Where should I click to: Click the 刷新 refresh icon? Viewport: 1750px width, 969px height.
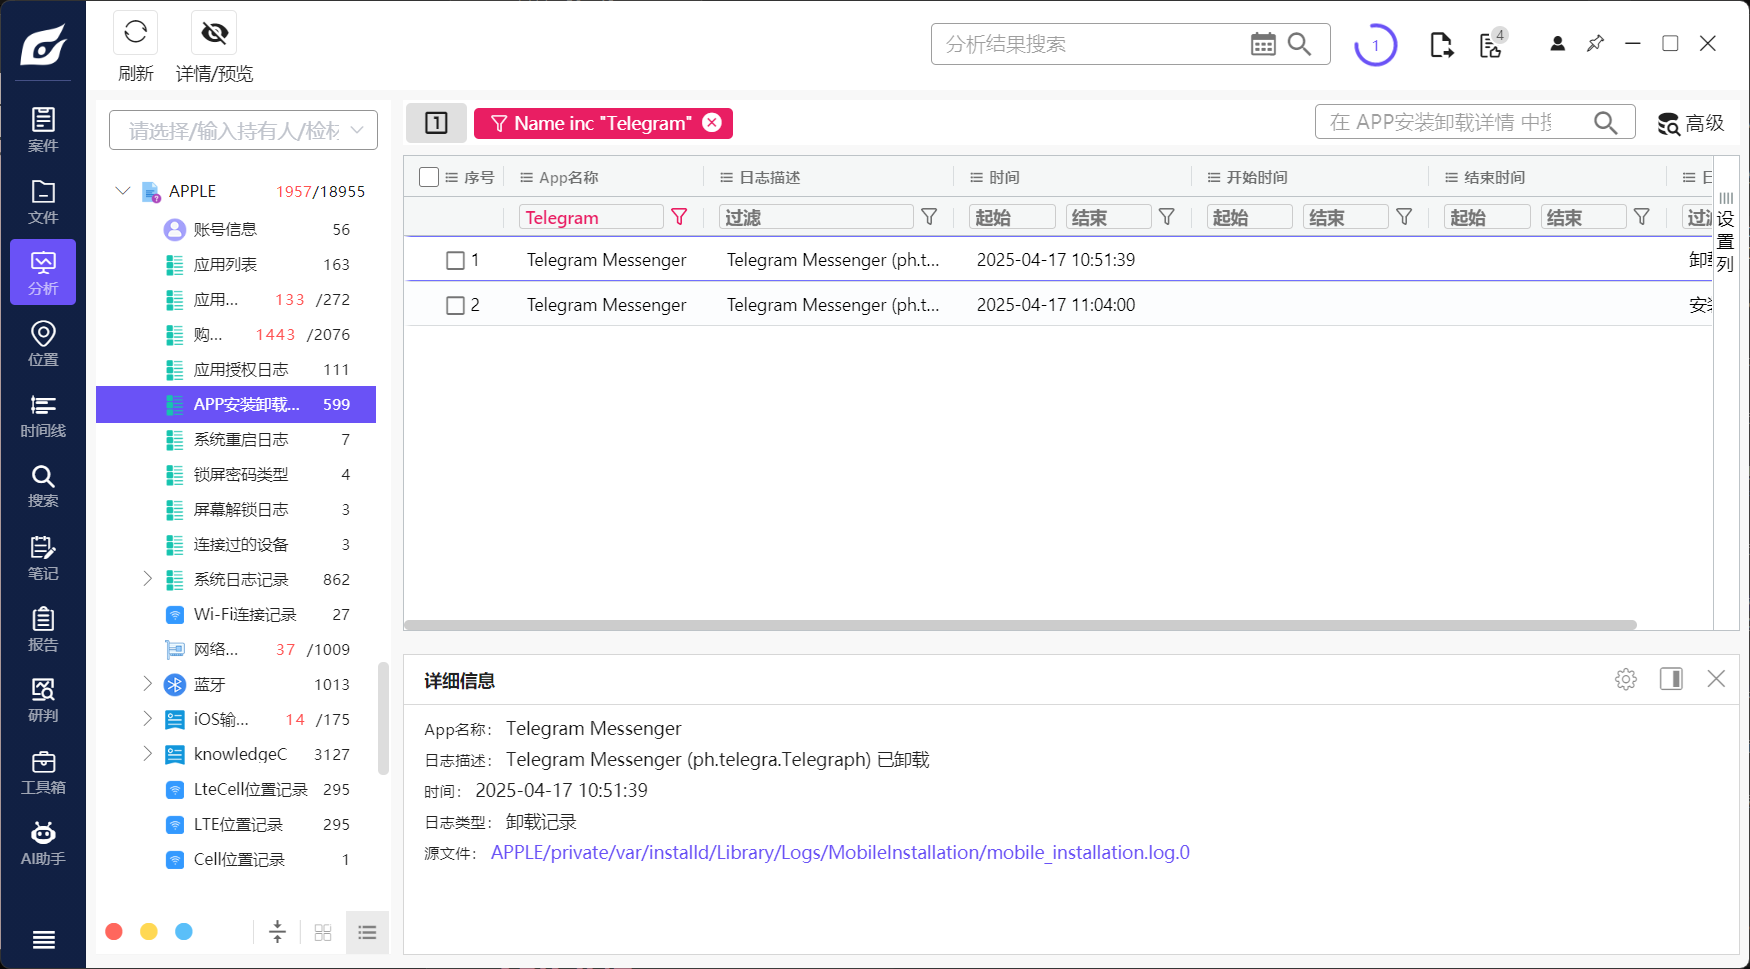click(136, 33)
